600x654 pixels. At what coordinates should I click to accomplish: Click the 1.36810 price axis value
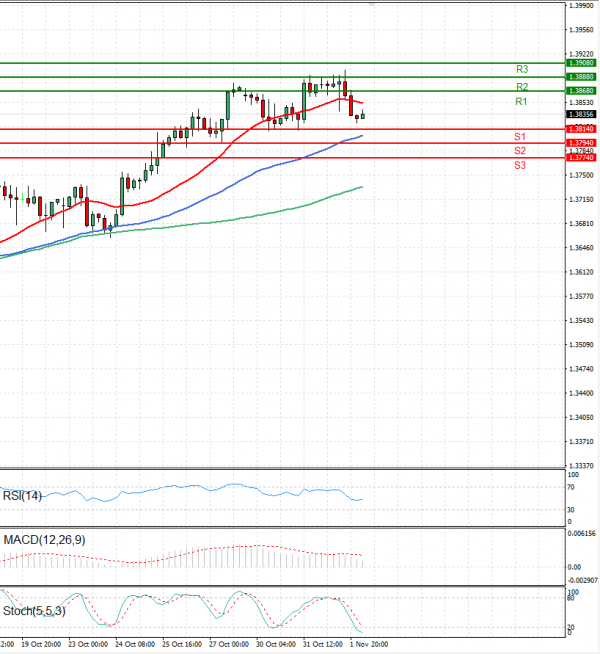pos(581,224)
